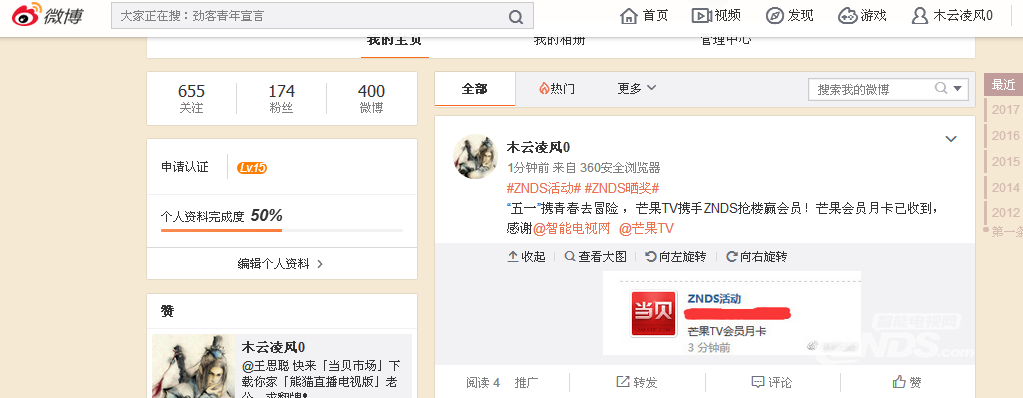Jump to 2017 in the timeline
The width and height of the screenshot is (1023, 398).
[x=1005, y=110]
